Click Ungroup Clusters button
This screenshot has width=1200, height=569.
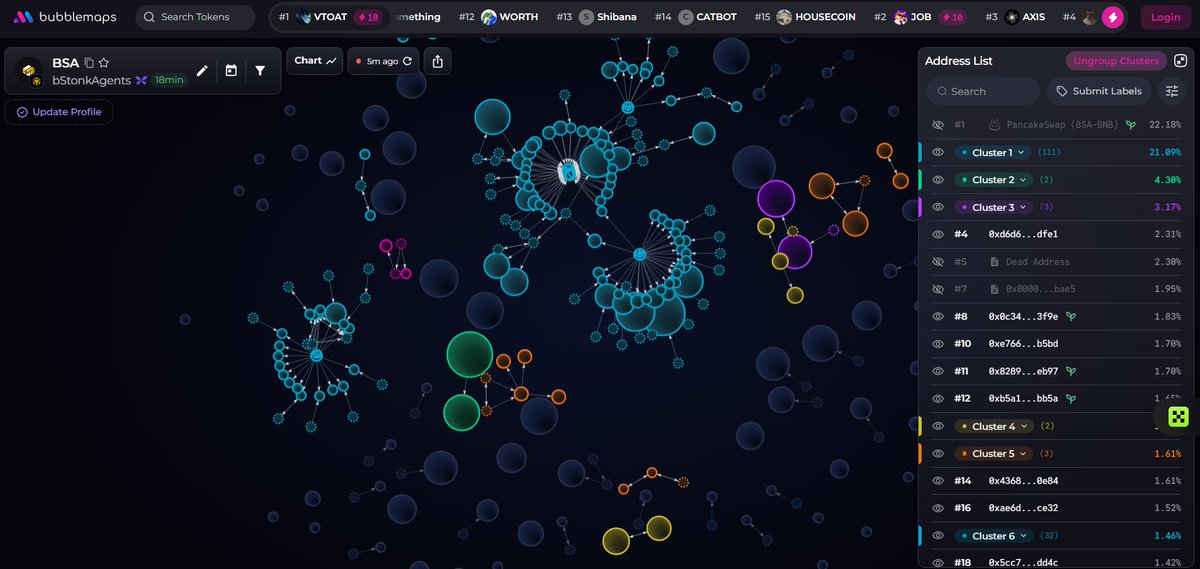pyautogui.click(x=1115, y=61)
